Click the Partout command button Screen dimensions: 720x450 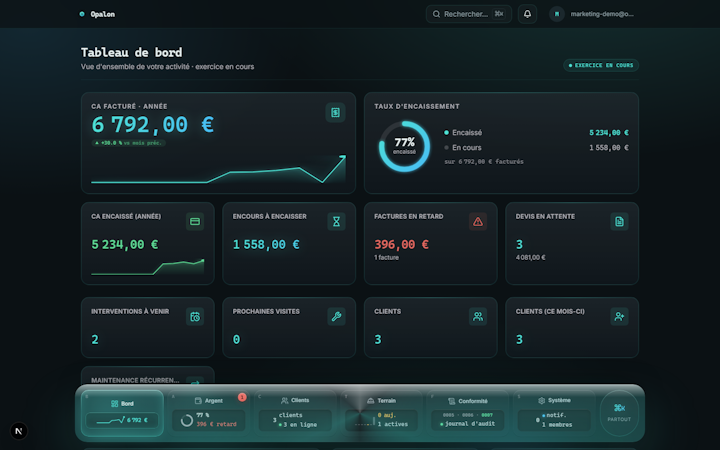click(x=619, y=413)
